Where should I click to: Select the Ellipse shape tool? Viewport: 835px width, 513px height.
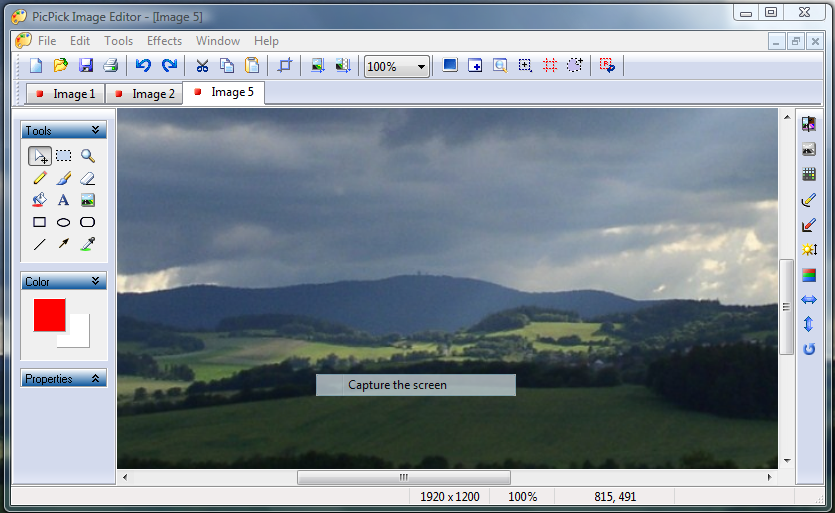coord(64,222)
